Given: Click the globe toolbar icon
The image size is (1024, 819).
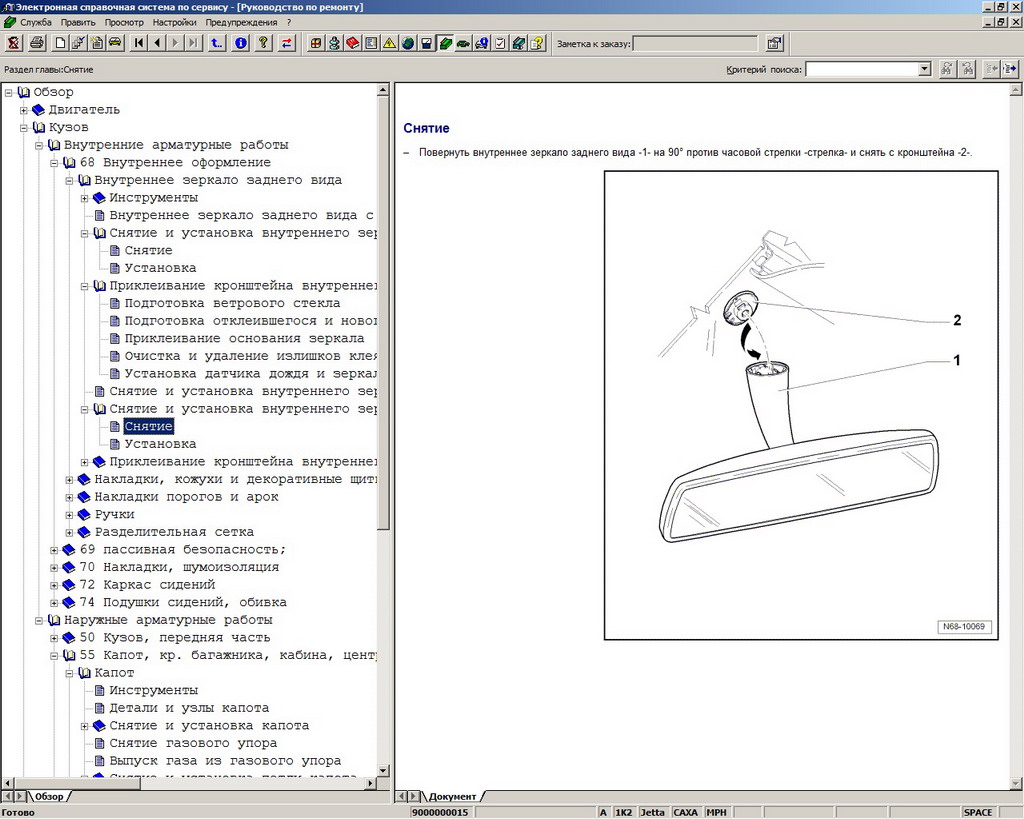Looking at the screenshot, I should tap(408, 44).
